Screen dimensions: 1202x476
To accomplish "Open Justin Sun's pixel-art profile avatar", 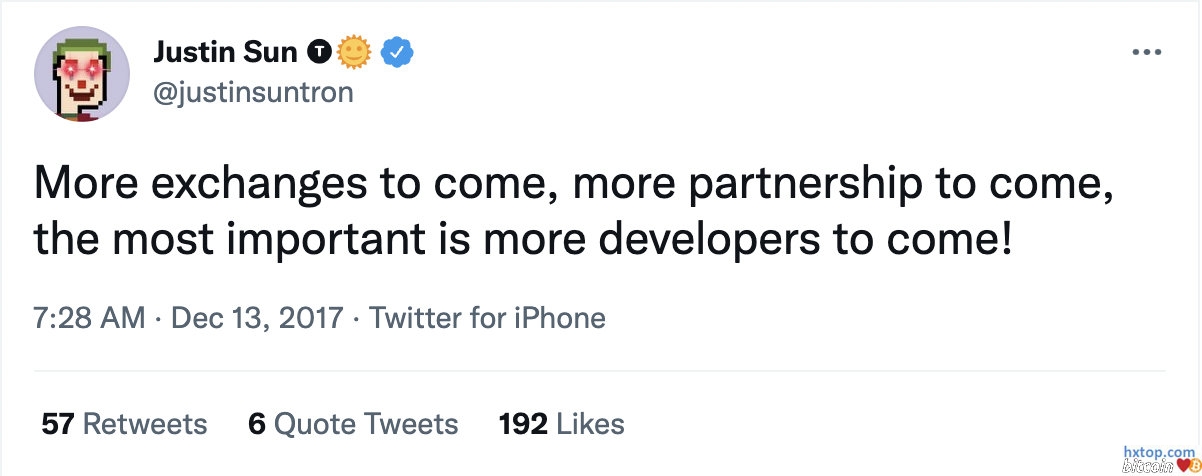I will [x=82, y=74].
